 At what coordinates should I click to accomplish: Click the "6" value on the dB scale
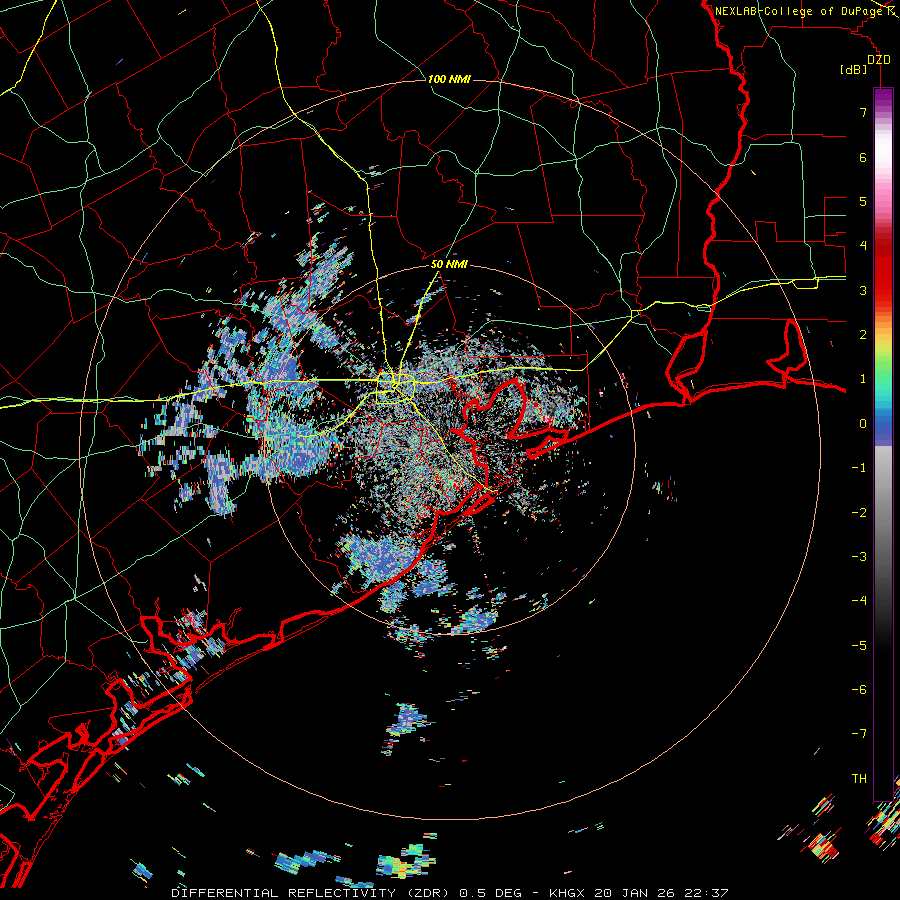(x=863, y=157)
